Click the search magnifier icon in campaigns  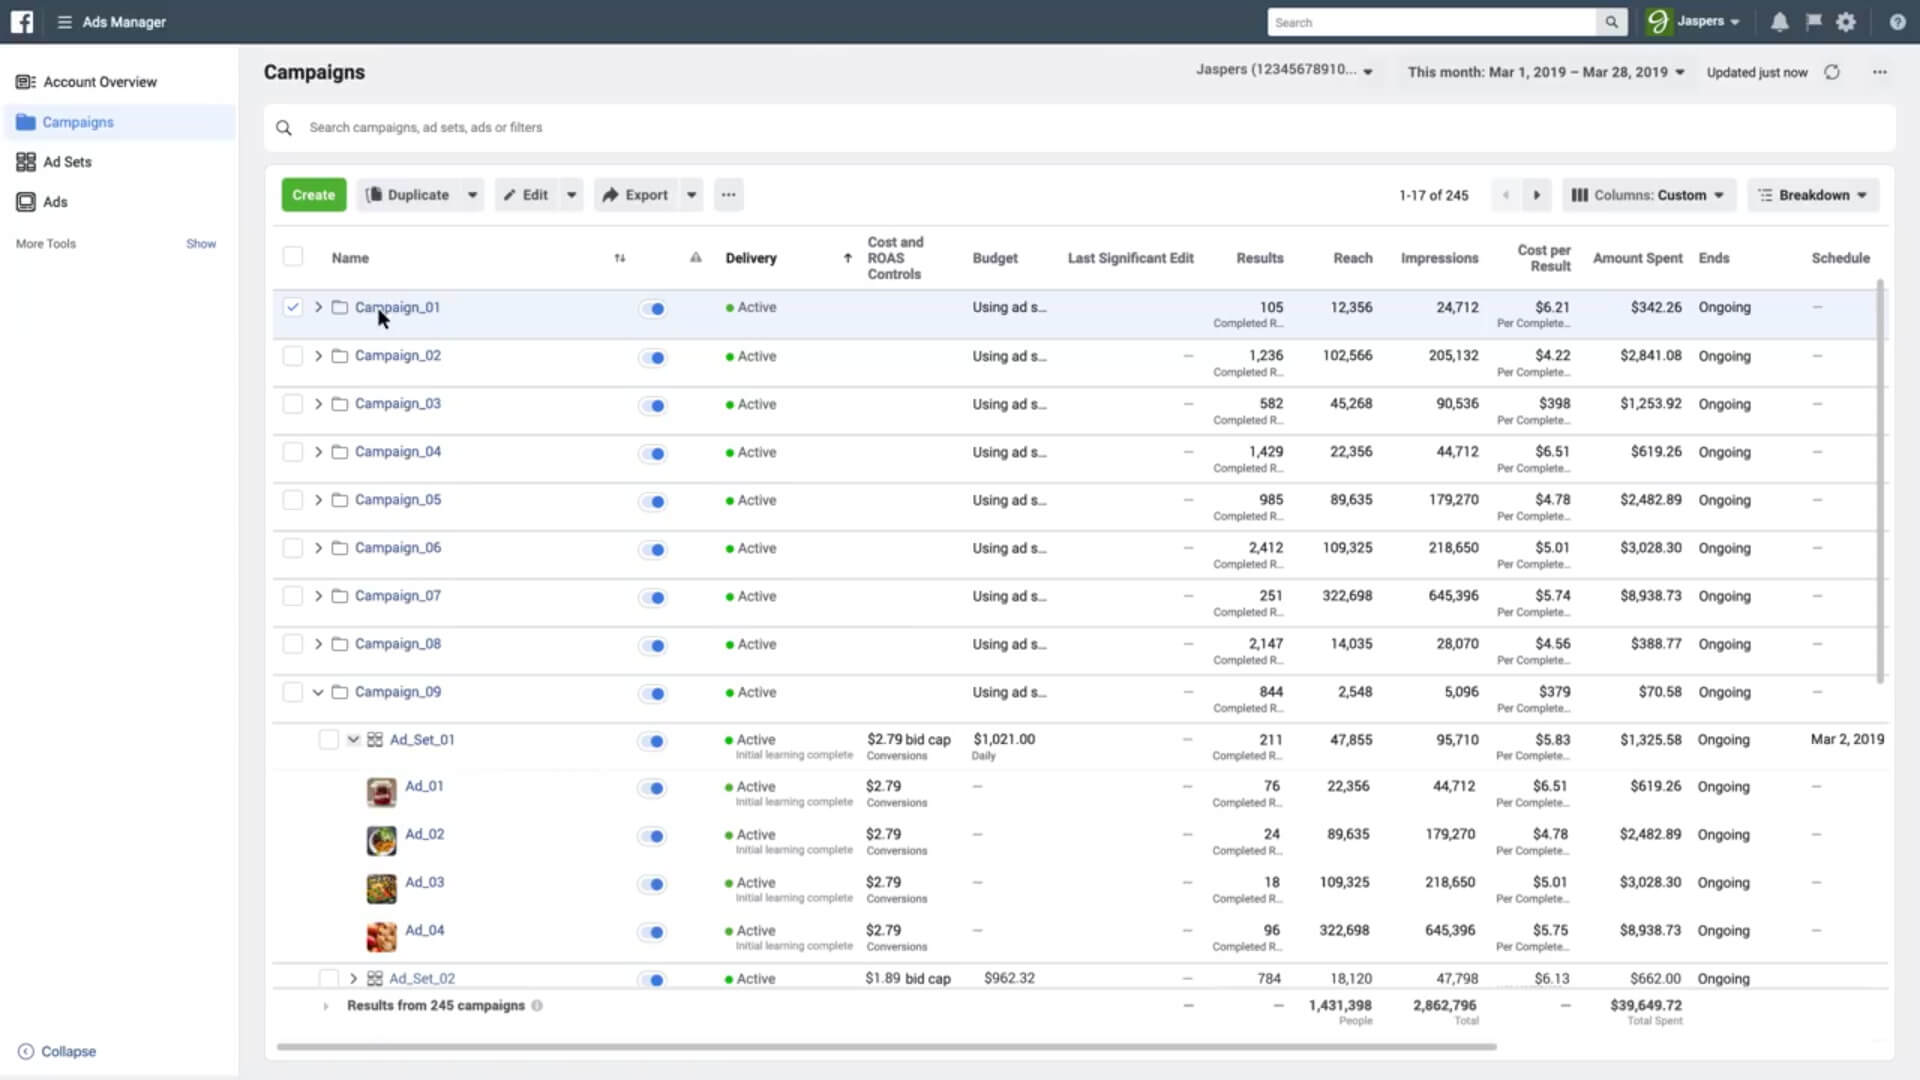pyautogui.click(x=284, y=127)
